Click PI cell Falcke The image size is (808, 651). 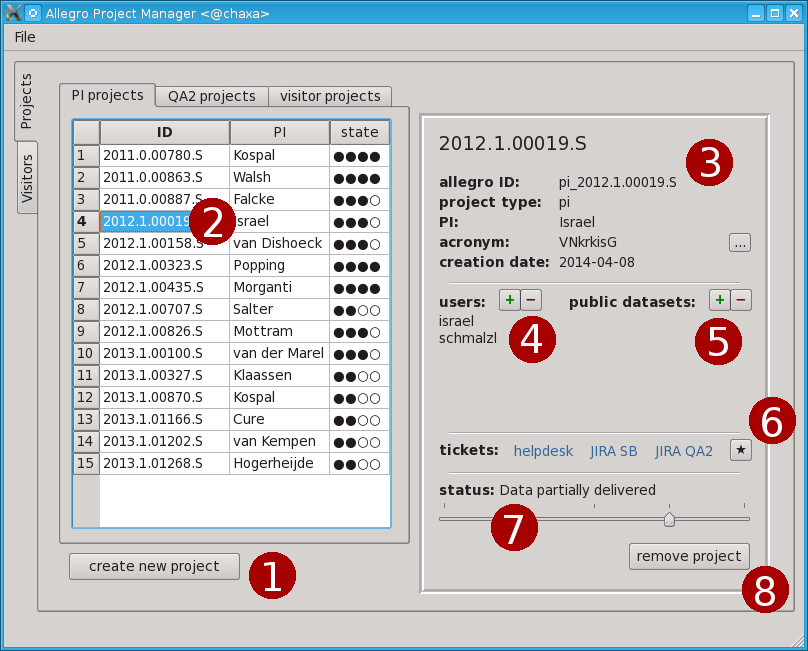[x=280, y=199]
